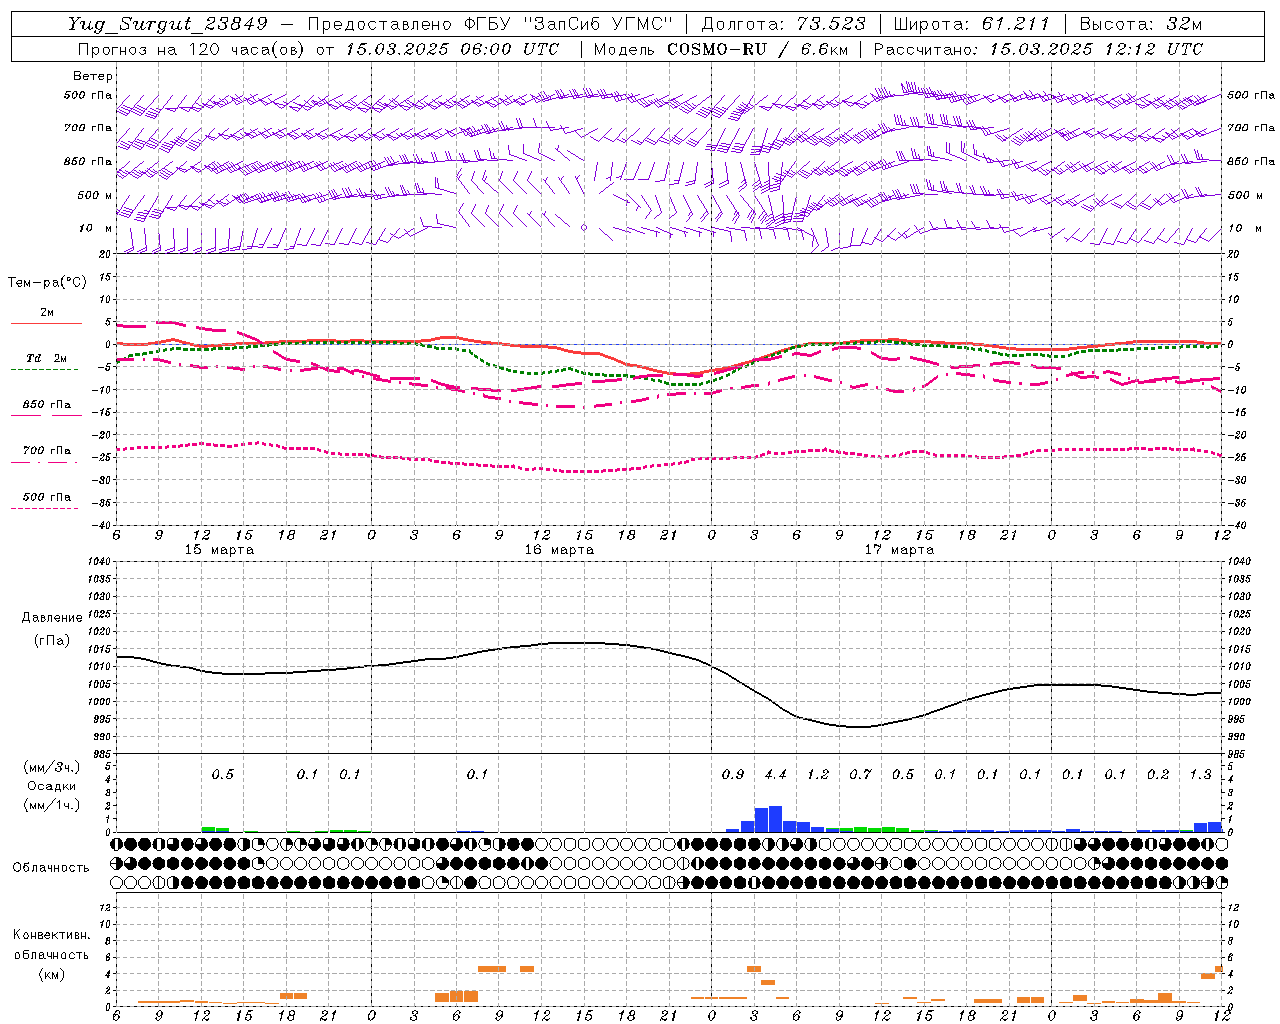Click the 3-hour precipitation value '0.2'
This screenshot has width=1280, height=1024.
tap(1158, 775)
